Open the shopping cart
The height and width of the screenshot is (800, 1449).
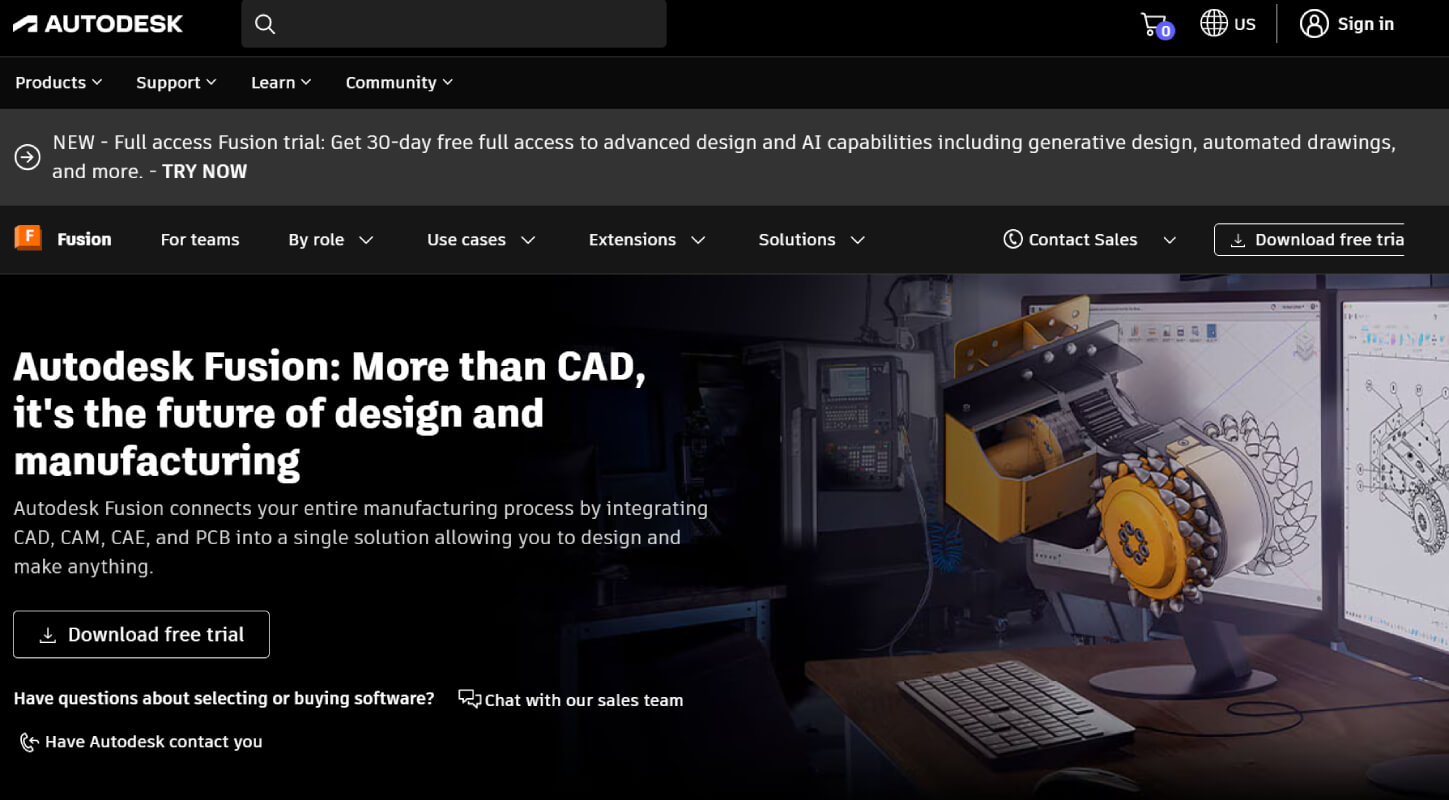[x=1156, y=24]
